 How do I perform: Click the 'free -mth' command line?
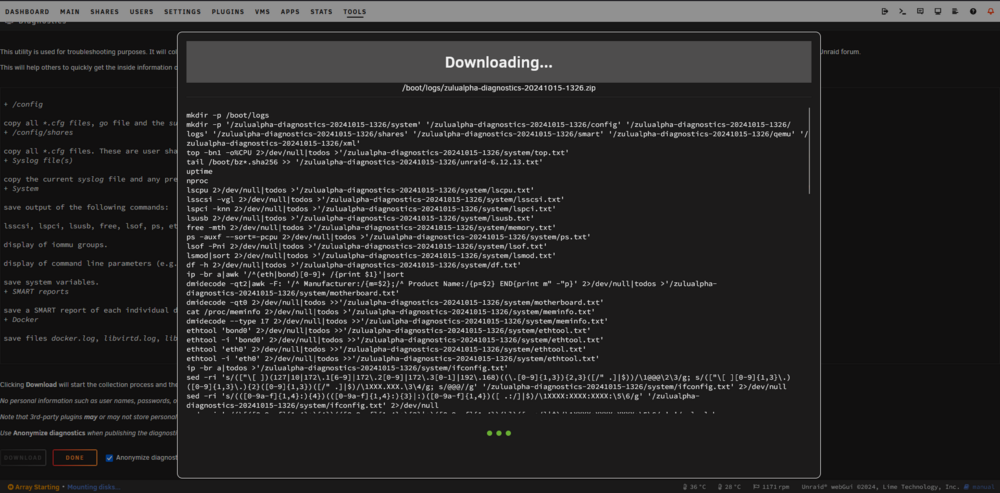pyautogui.click(x=371, y=227)
